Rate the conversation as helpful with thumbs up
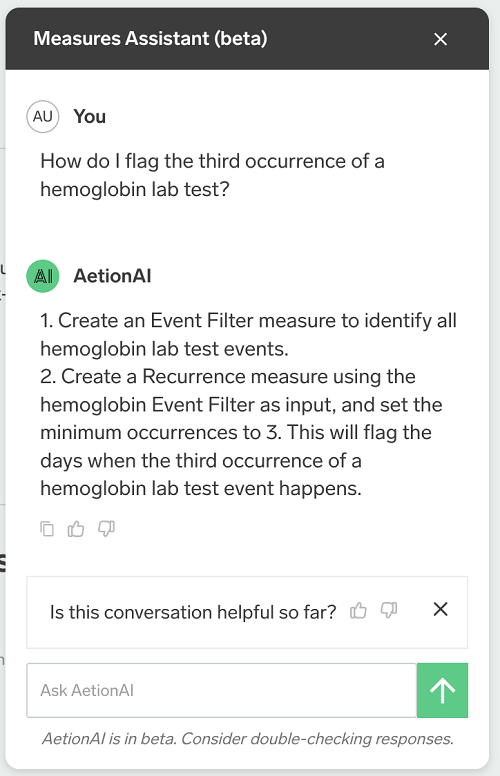Screen dimensions: 500x776 click(x=358, y=611)
